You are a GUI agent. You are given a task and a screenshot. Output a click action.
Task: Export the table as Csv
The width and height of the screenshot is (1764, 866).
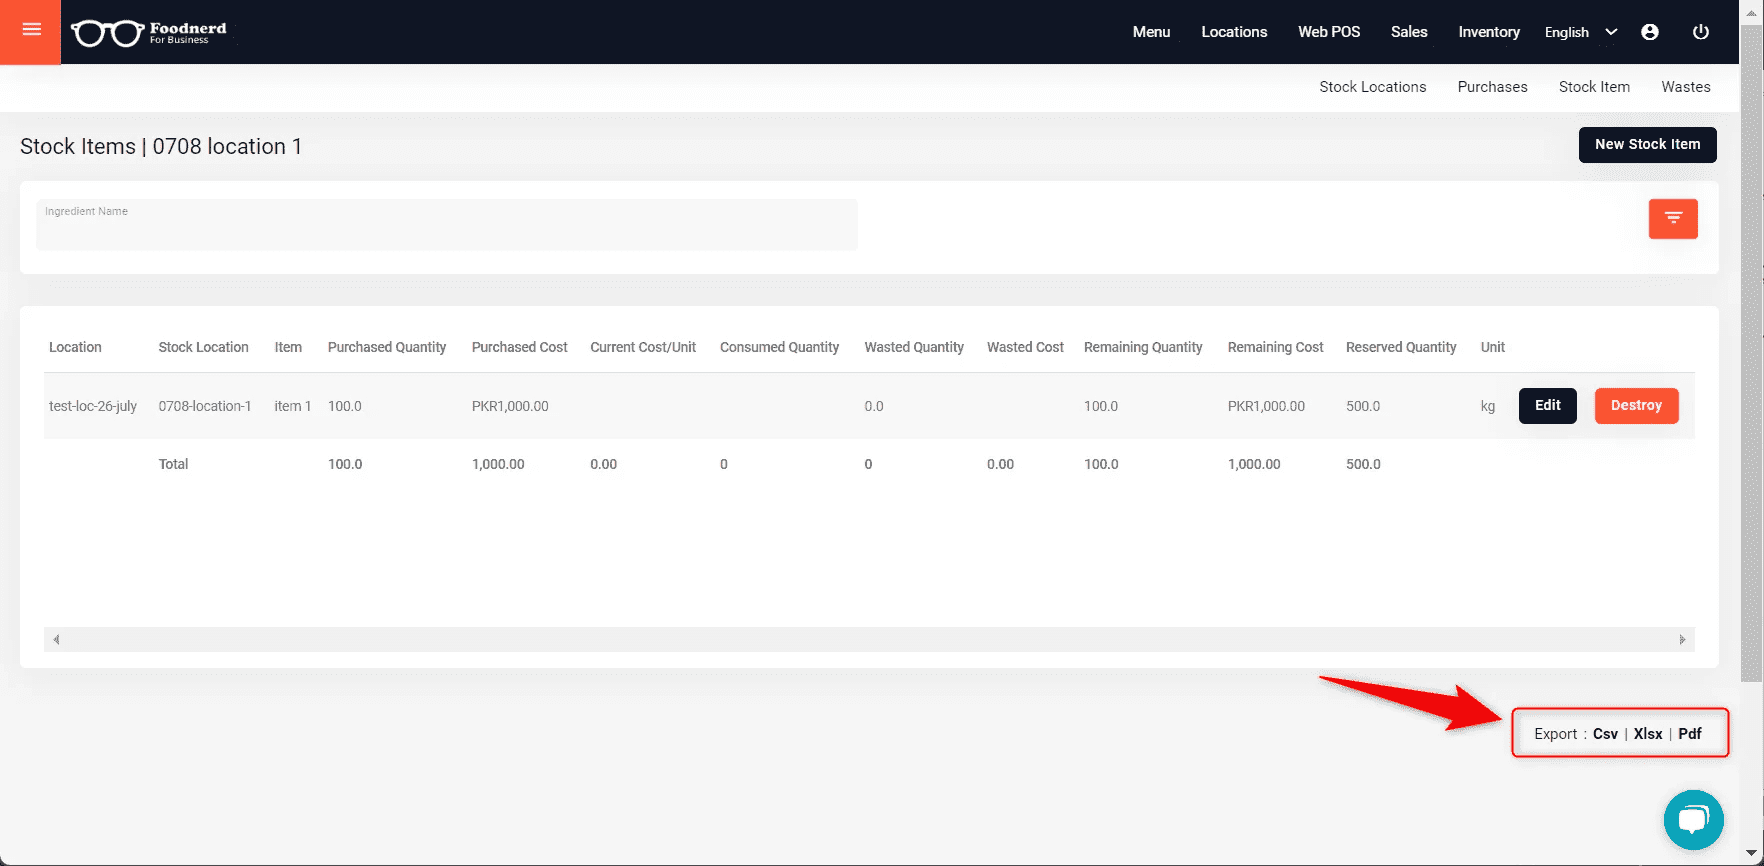[1605, 734]
